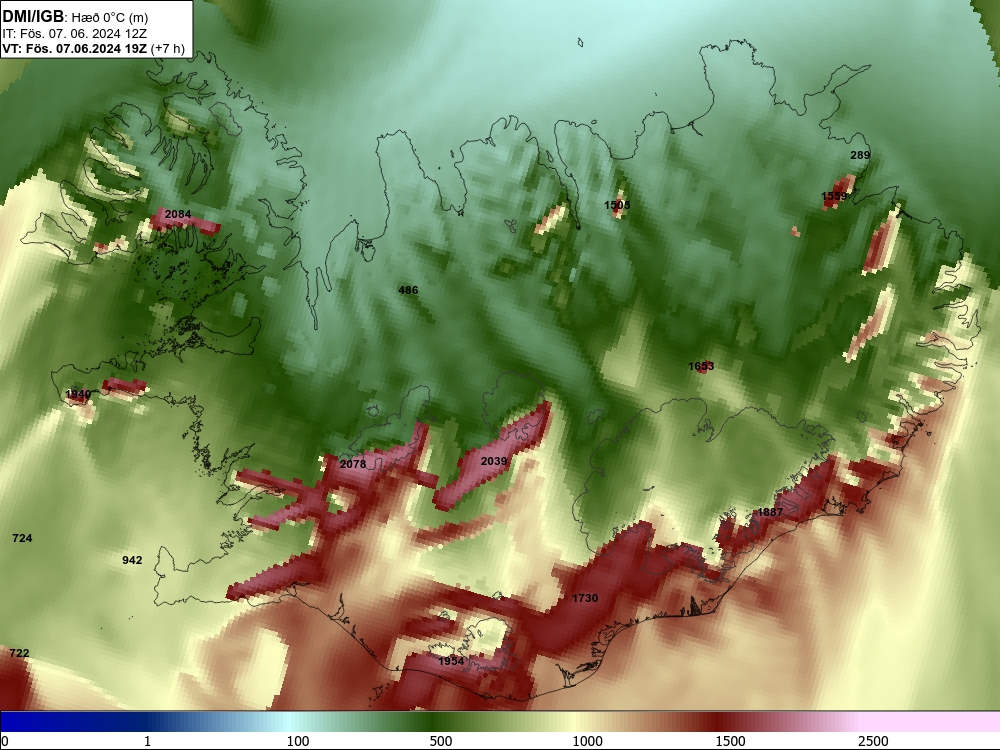Click the 1000 tick on the legend

pos(587,741)
